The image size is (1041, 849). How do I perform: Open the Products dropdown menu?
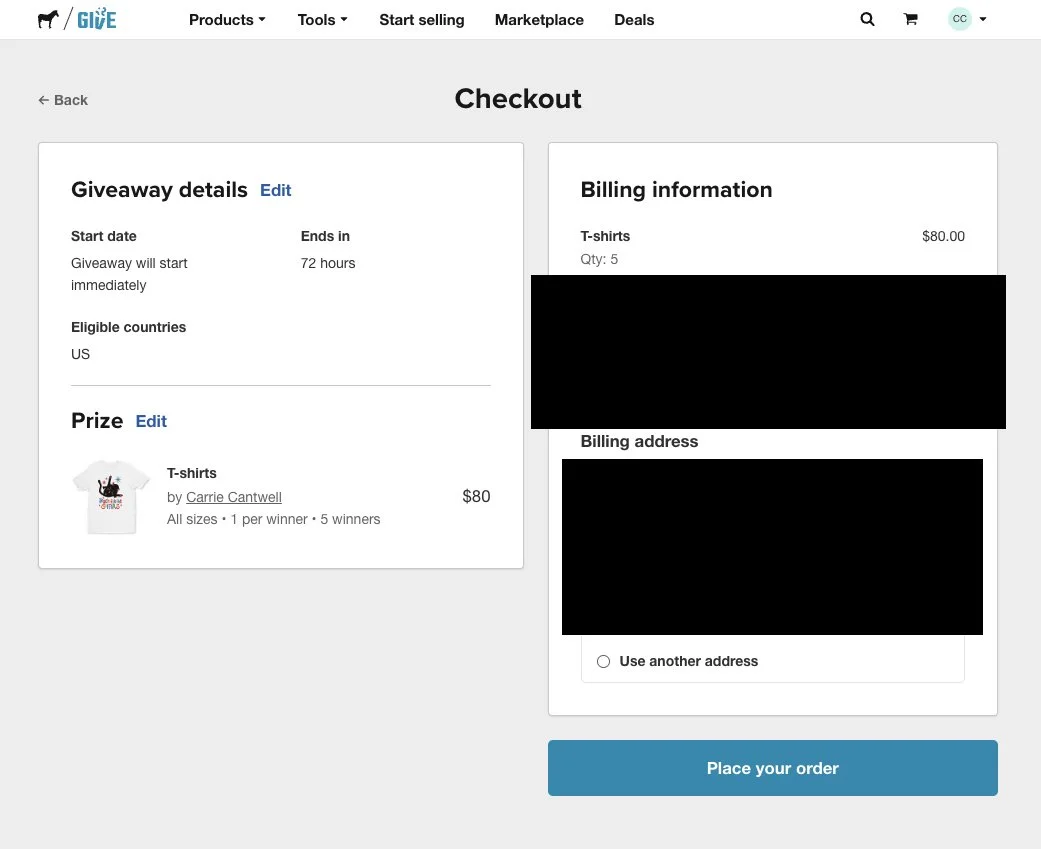coord(227,20)
